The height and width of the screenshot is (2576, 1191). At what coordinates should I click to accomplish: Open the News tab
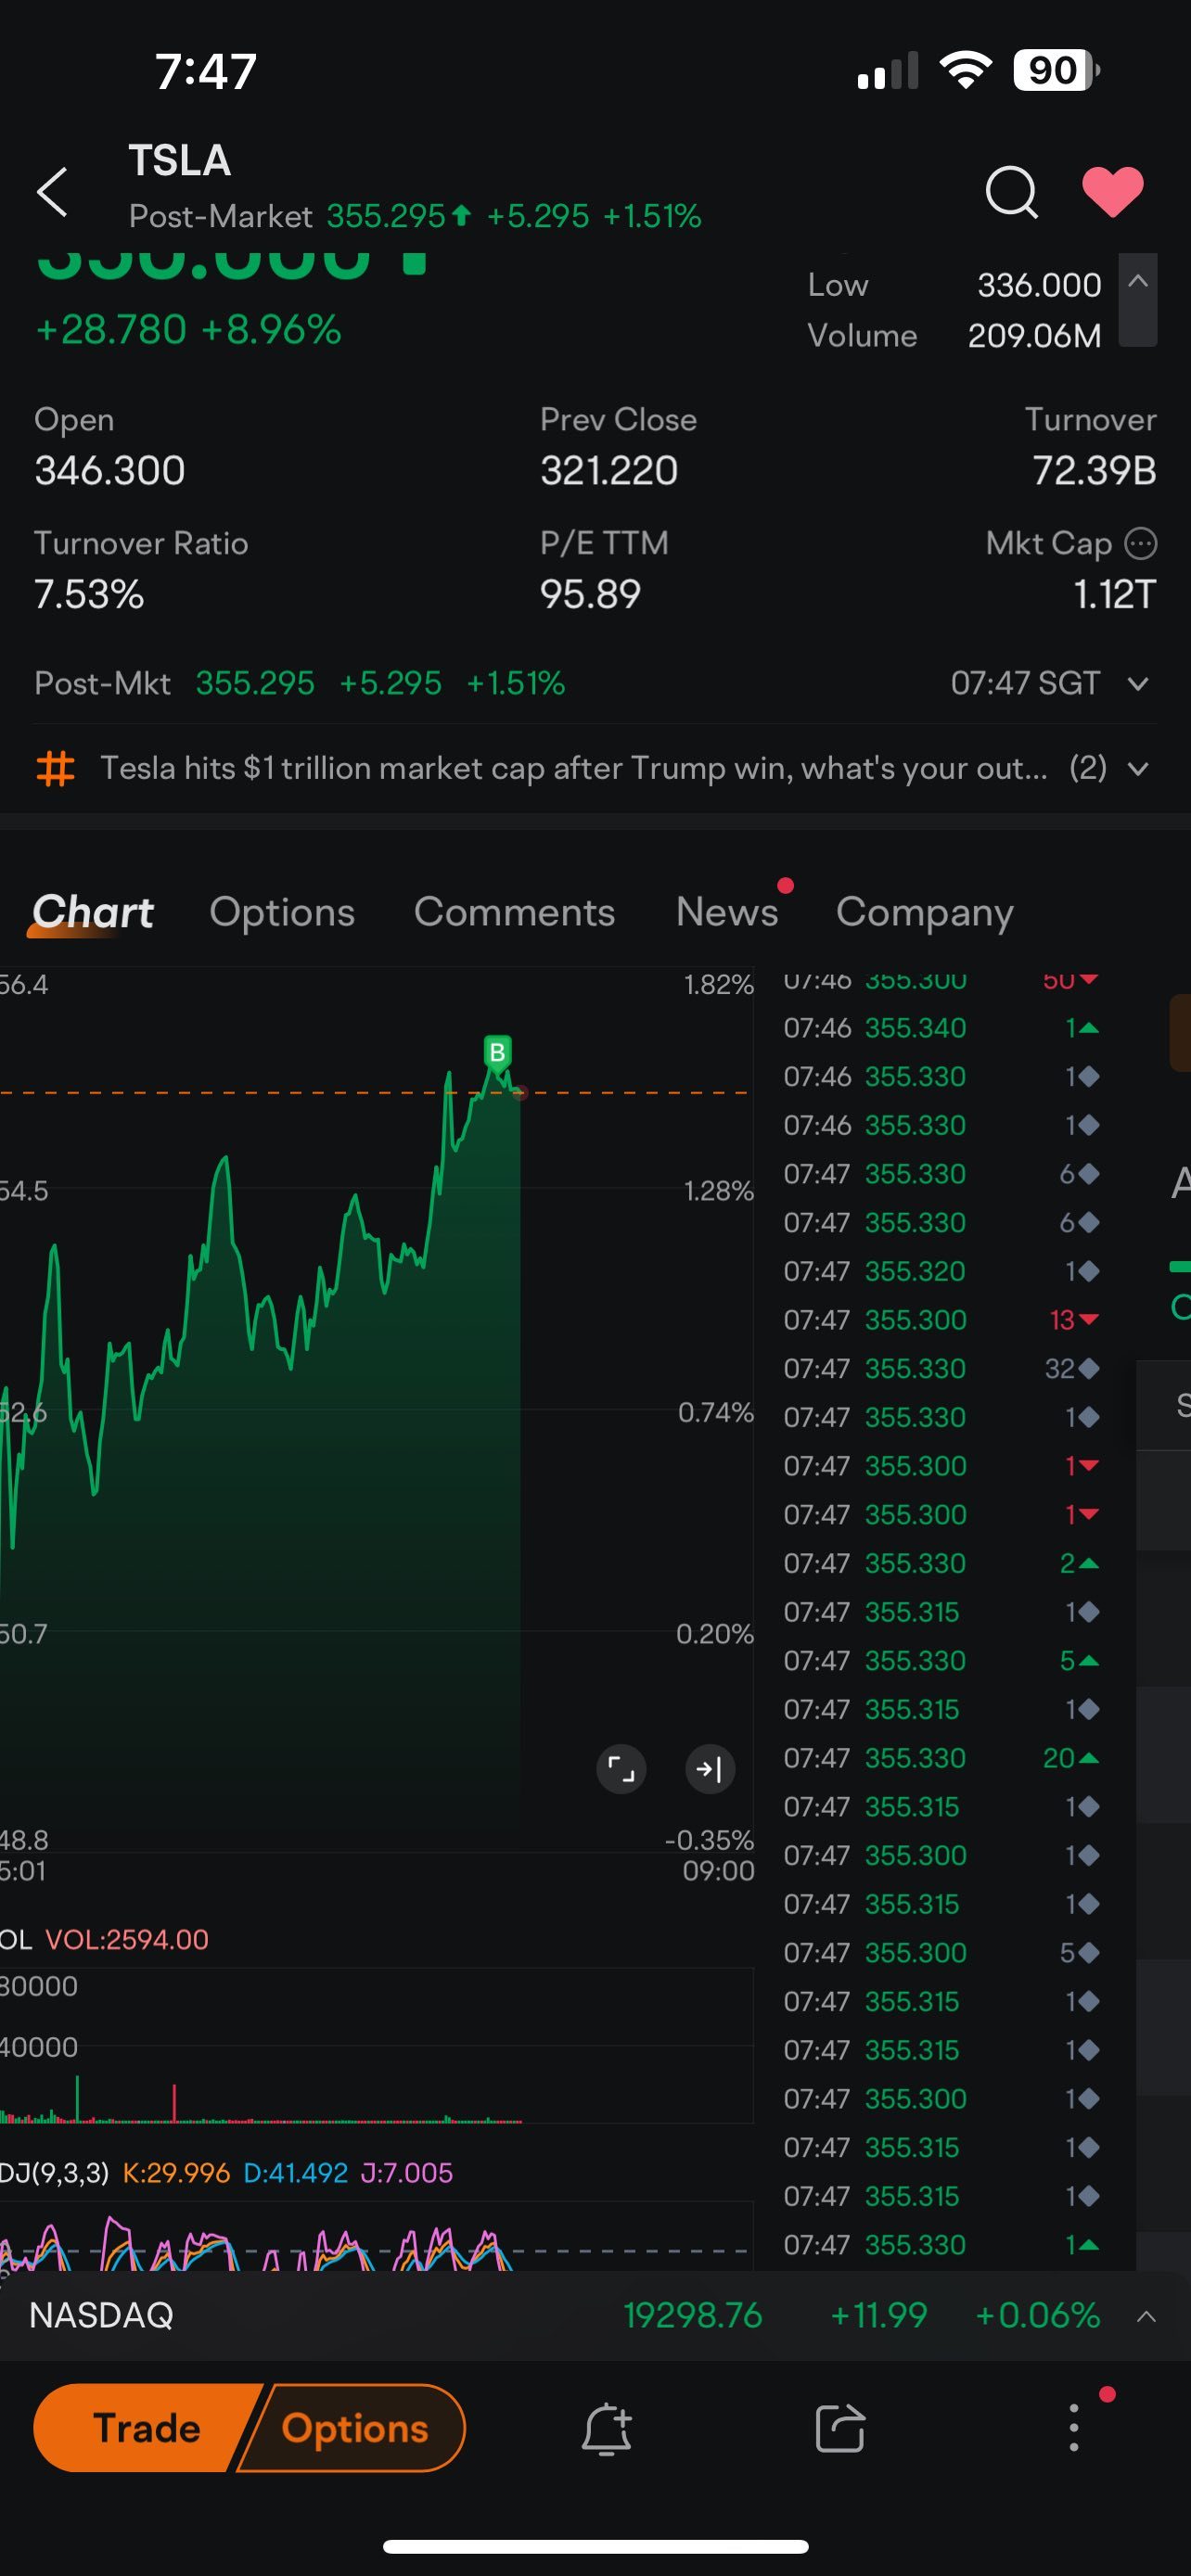pos(727,912)
